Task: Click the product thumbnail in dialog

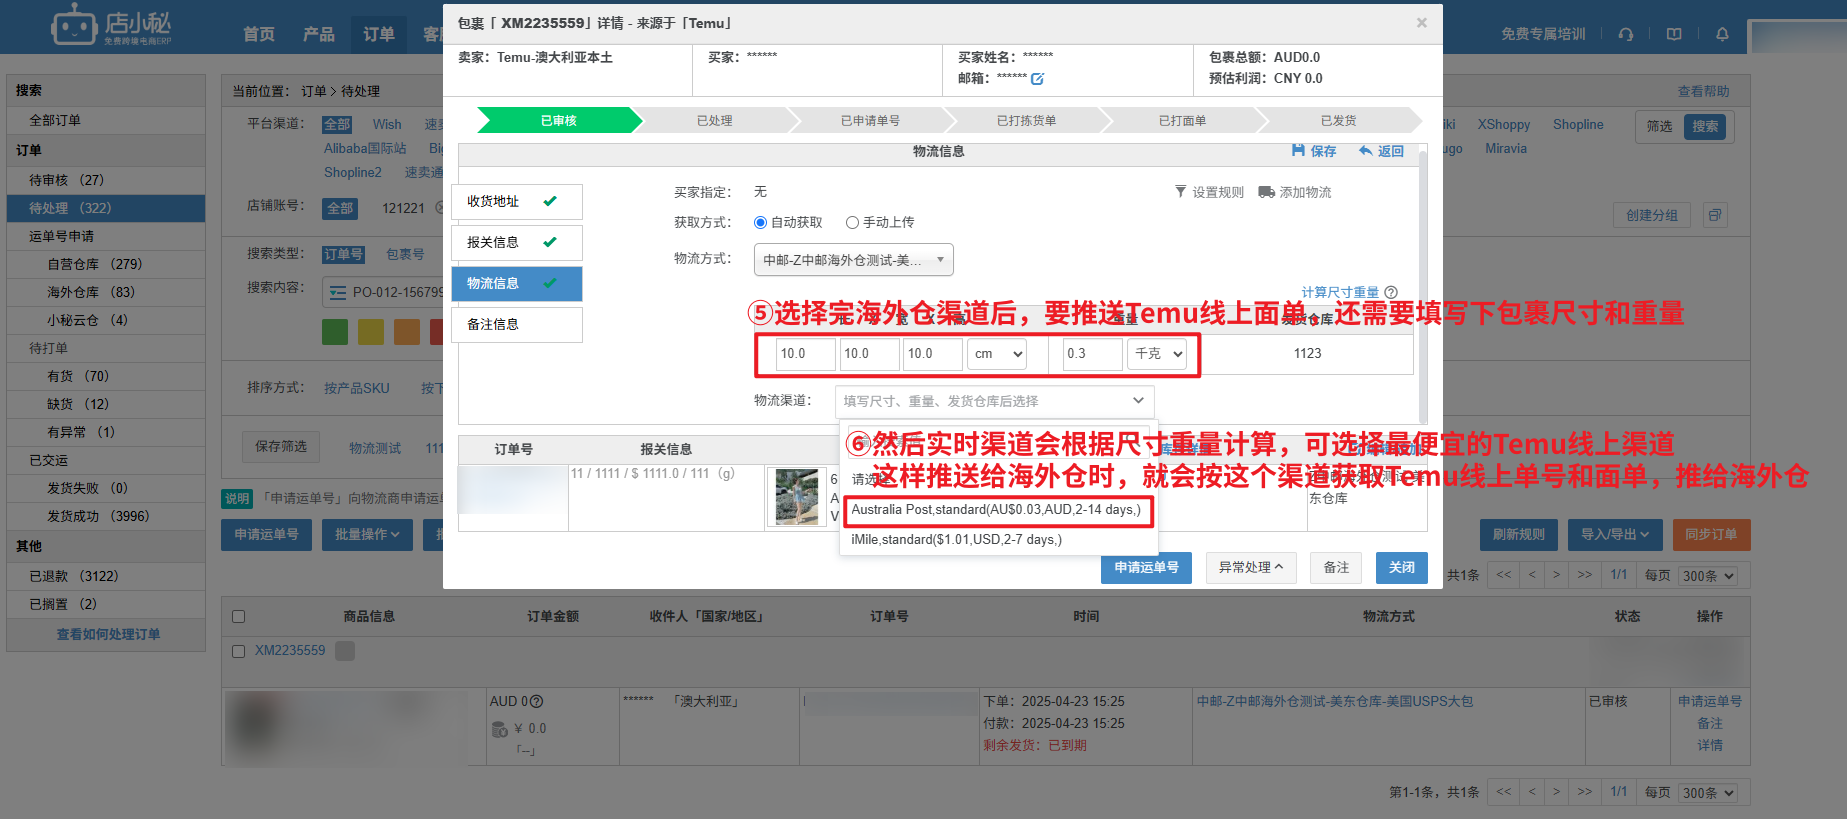Action: click(x=797, y=498)
